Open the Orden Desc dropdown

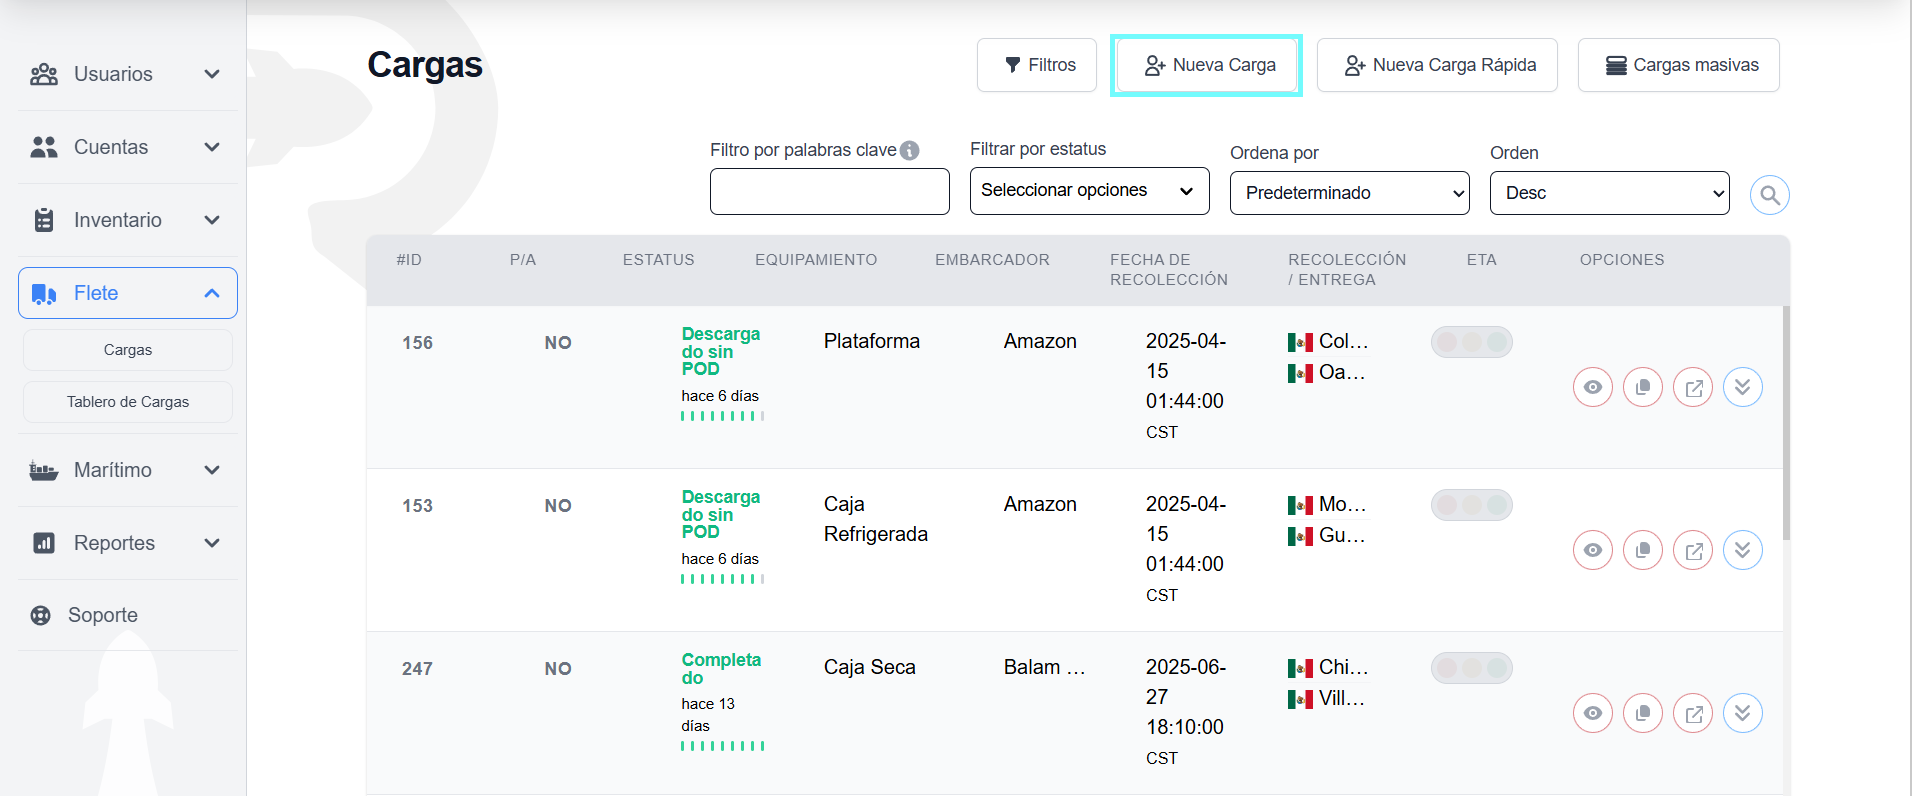click(1609, 193)
